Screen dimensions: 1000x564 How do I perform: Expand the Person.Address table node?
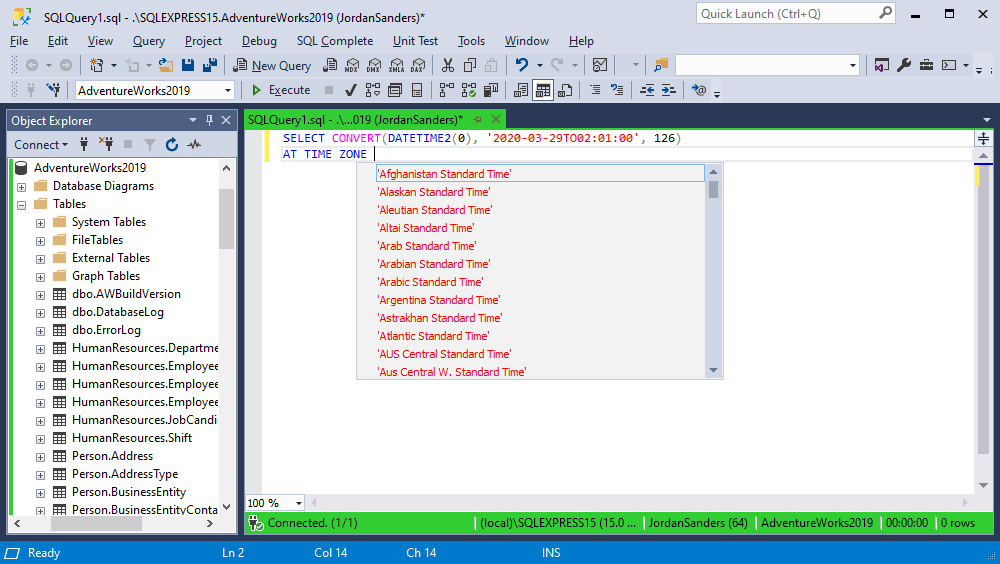(x=40, y=457)
